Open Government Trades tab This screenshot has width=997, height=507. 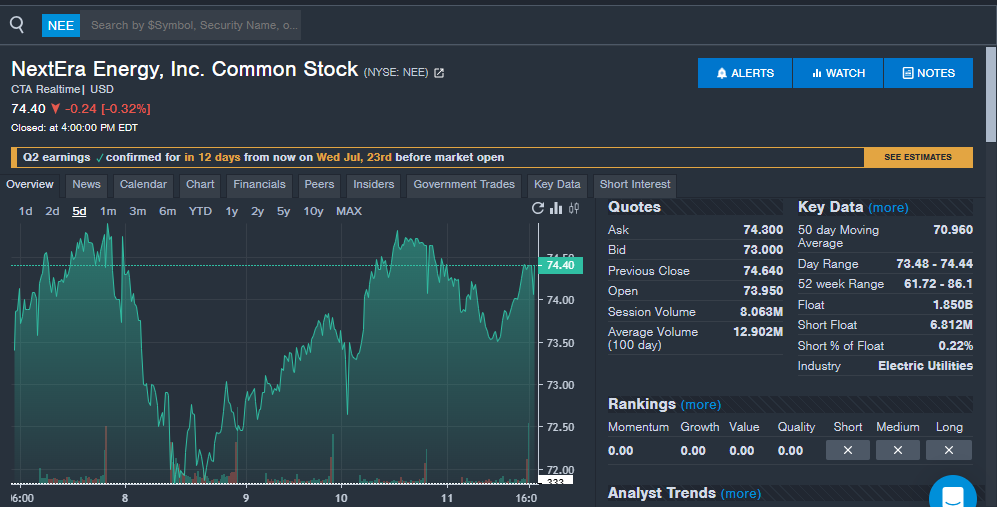[x=464, y=184]
